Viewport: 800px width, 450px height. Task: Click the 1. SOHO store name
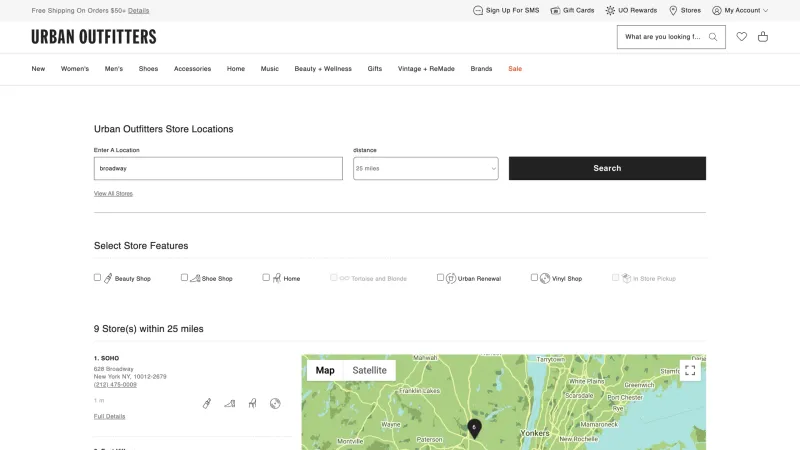106,358
